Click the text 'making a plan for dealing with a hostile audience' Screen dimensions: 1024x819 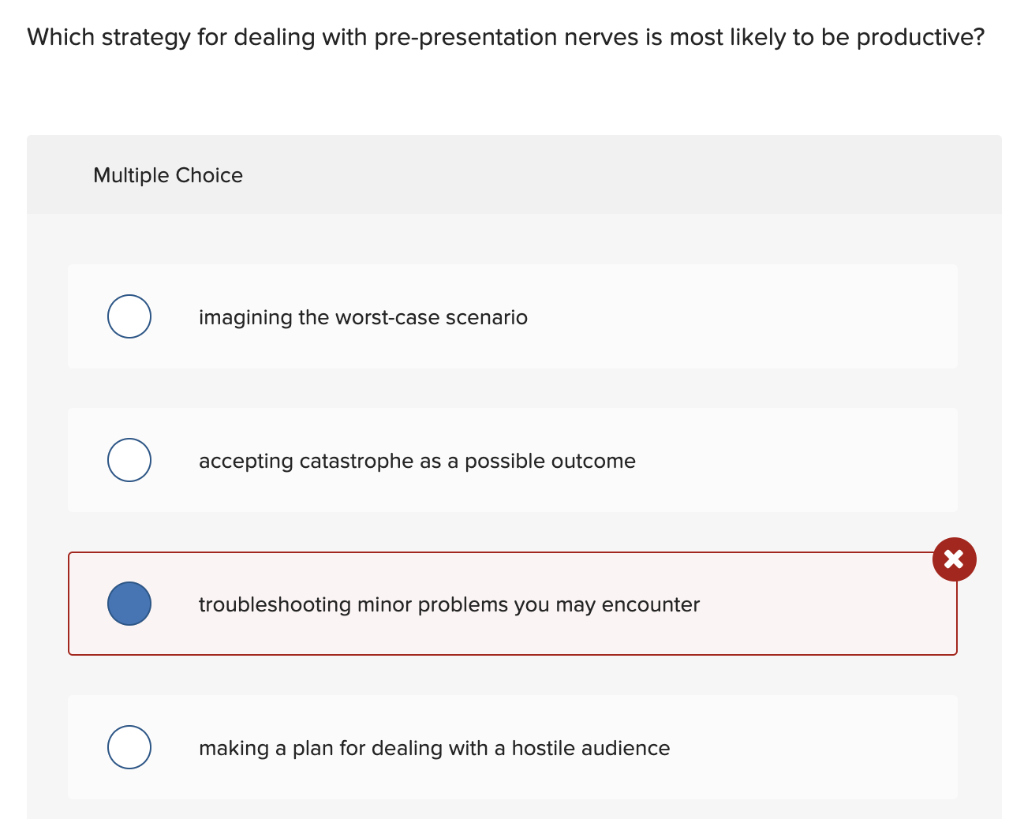pyautogui.click(x=434, y=748)
